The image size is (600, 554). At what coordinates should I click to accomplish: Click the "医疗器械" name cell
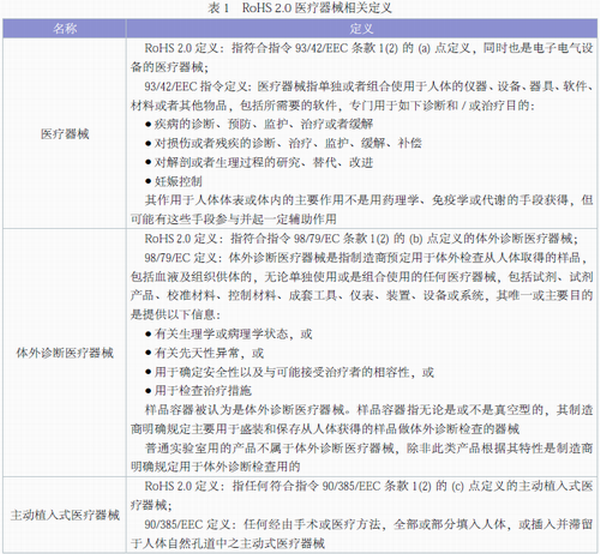click(x=64, y=133)
